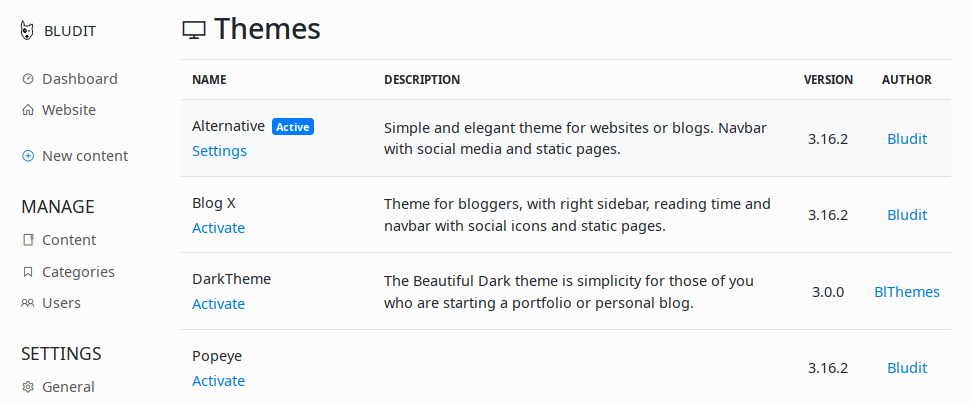This screenshot has height=402, width=973.
Task: Click the New content plus icon
Action: coord(28,156)
